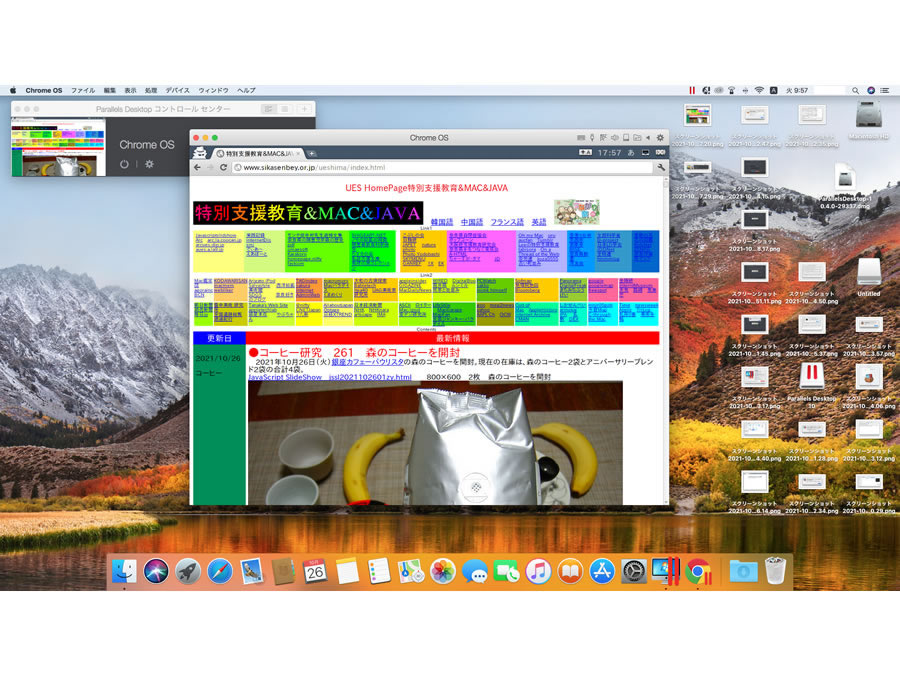Open Launchpad from the Dock
This screenshot has height=675, width=900.
[188, 571]
